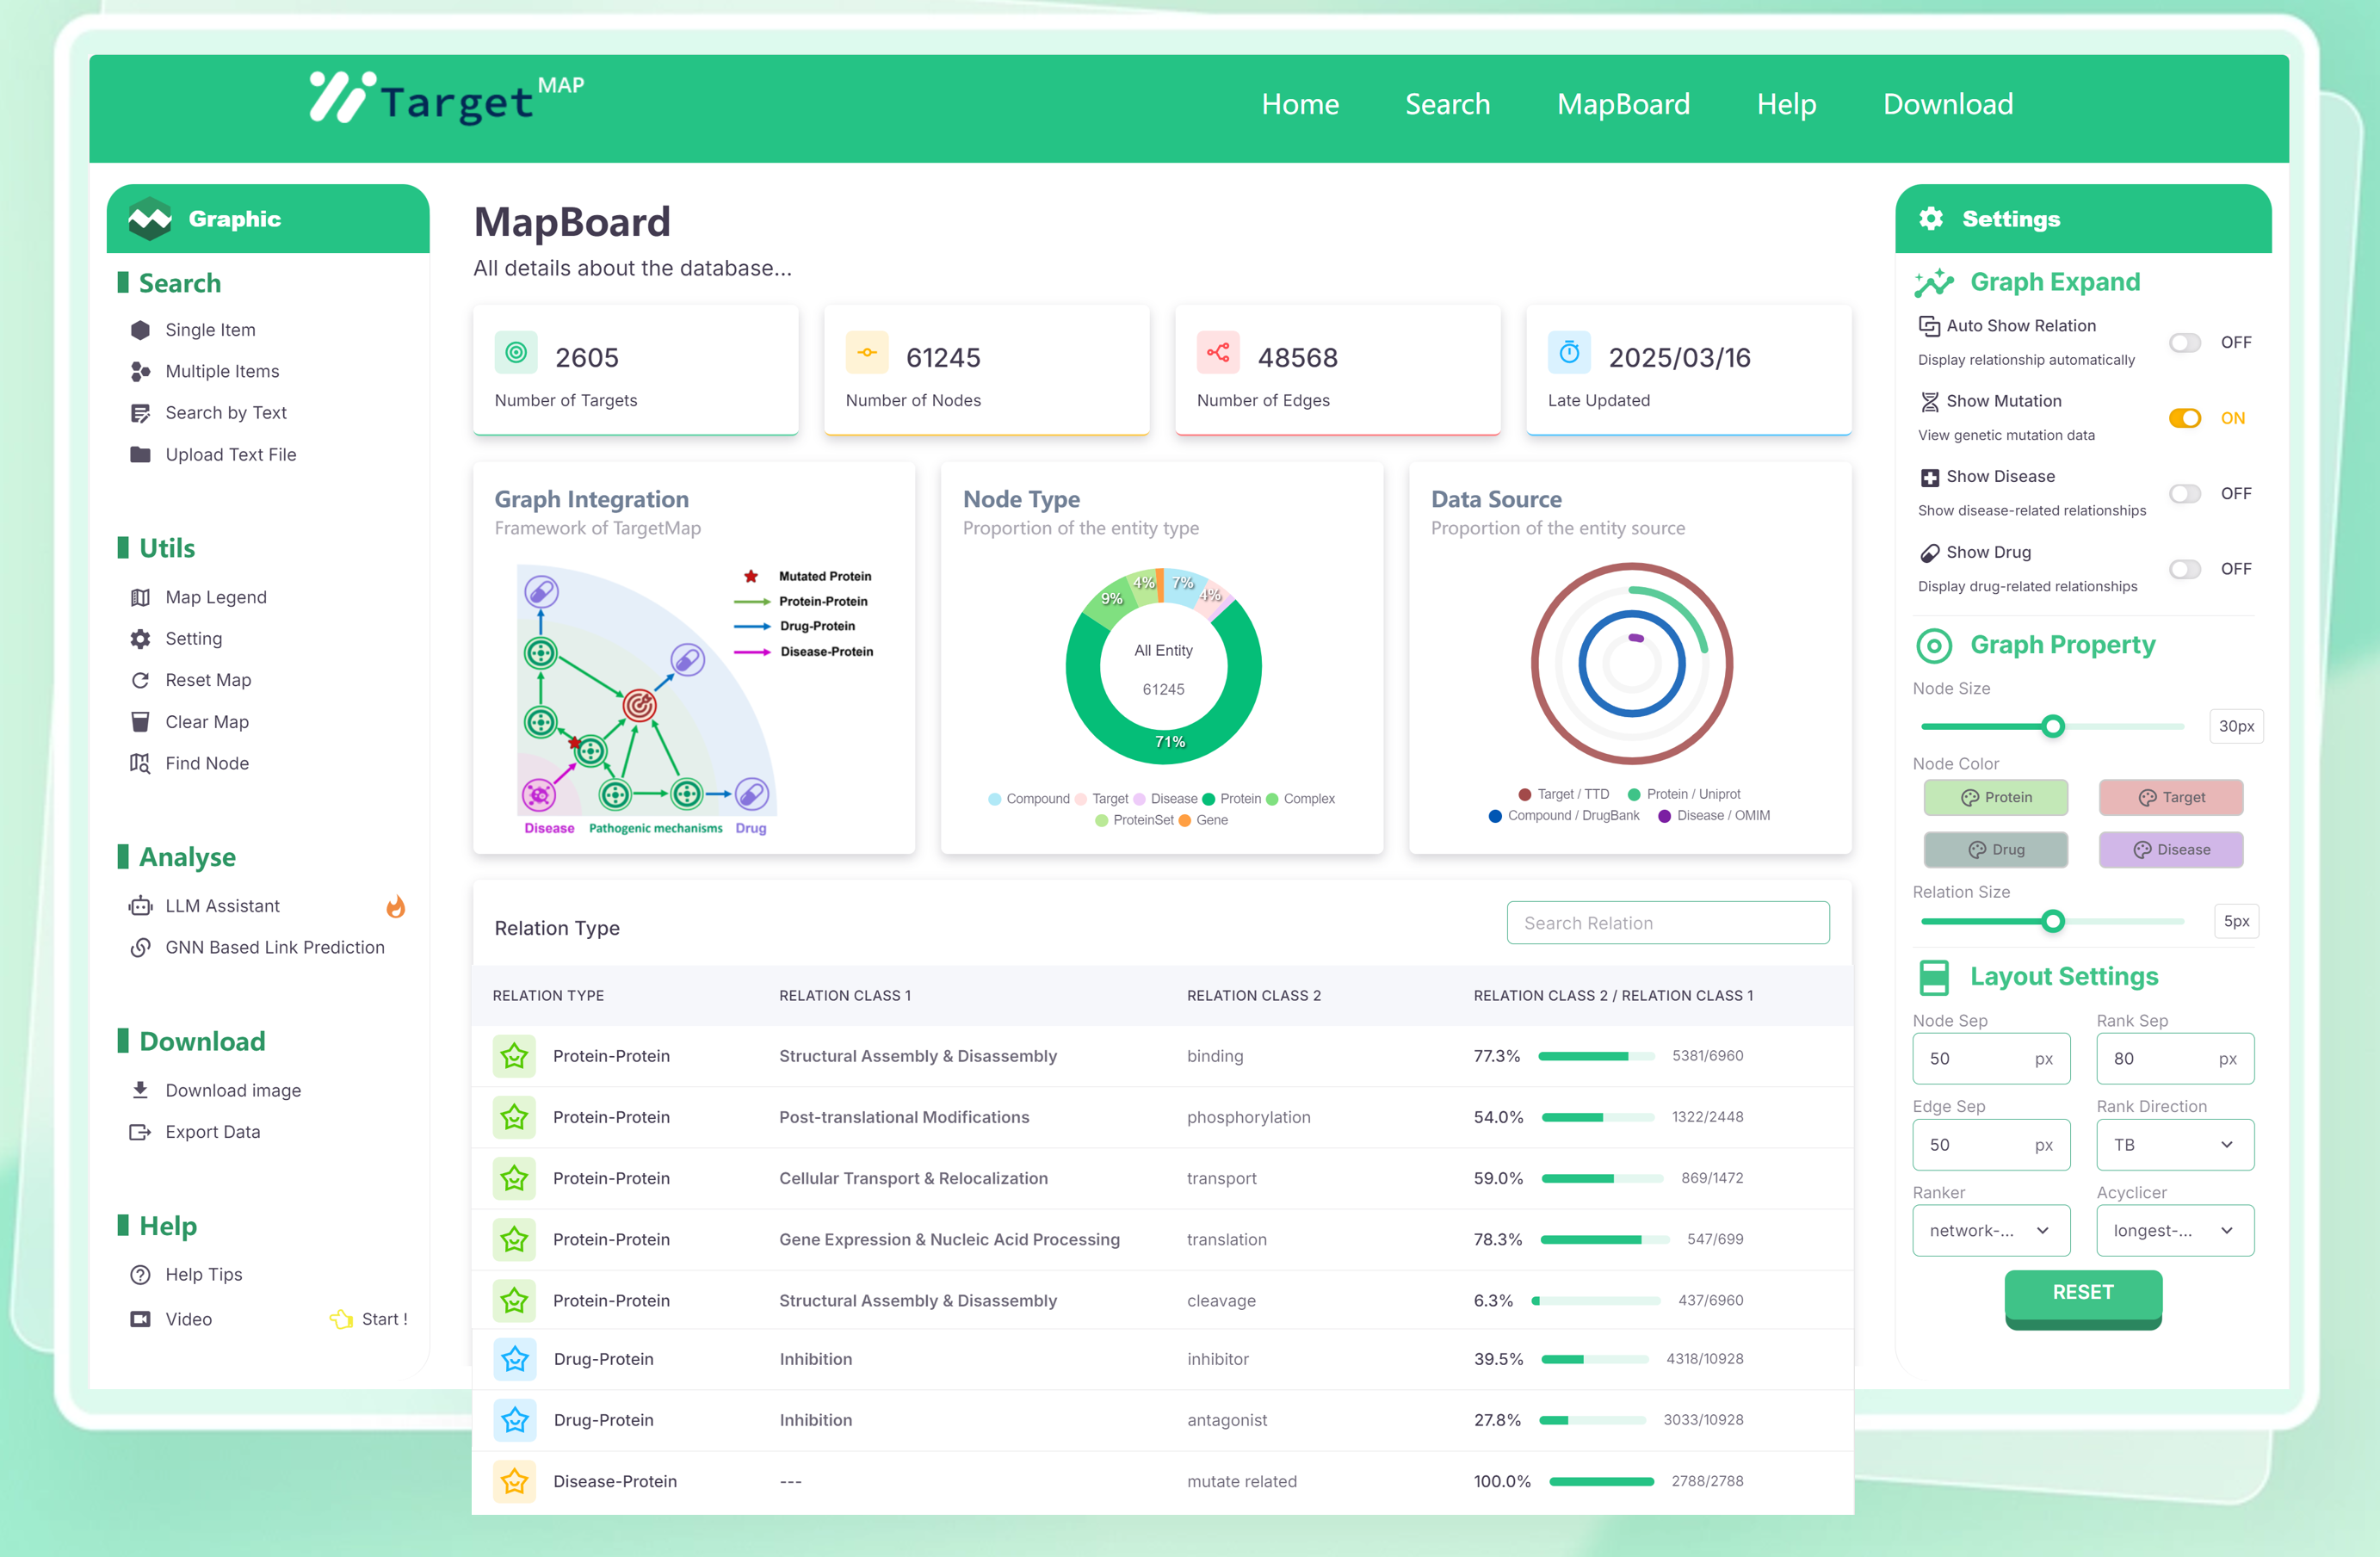
Task: Click the Upload Text File folder icon
Action: click(140, 454)
